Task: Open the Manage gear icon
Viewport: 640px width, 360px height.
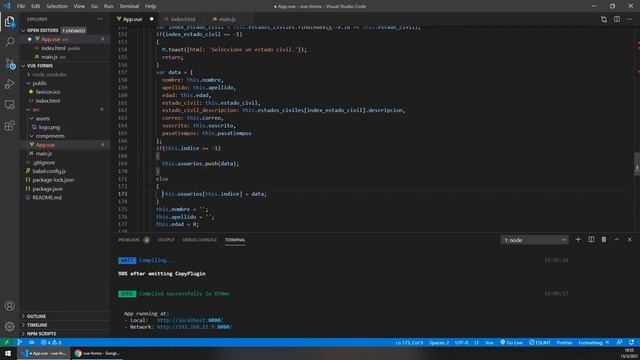Action: tap(9, 326)
